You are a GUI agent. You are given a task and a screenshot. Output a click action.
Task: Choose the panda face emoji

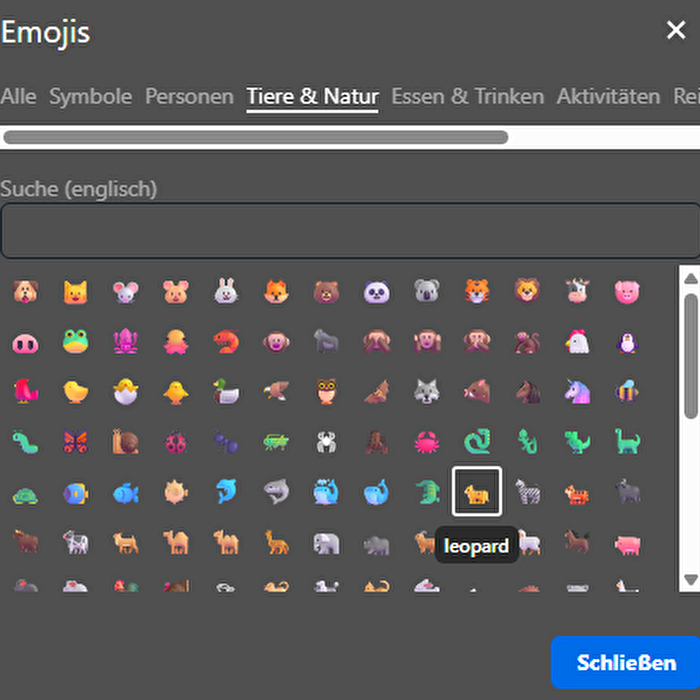tap(376, 292)
